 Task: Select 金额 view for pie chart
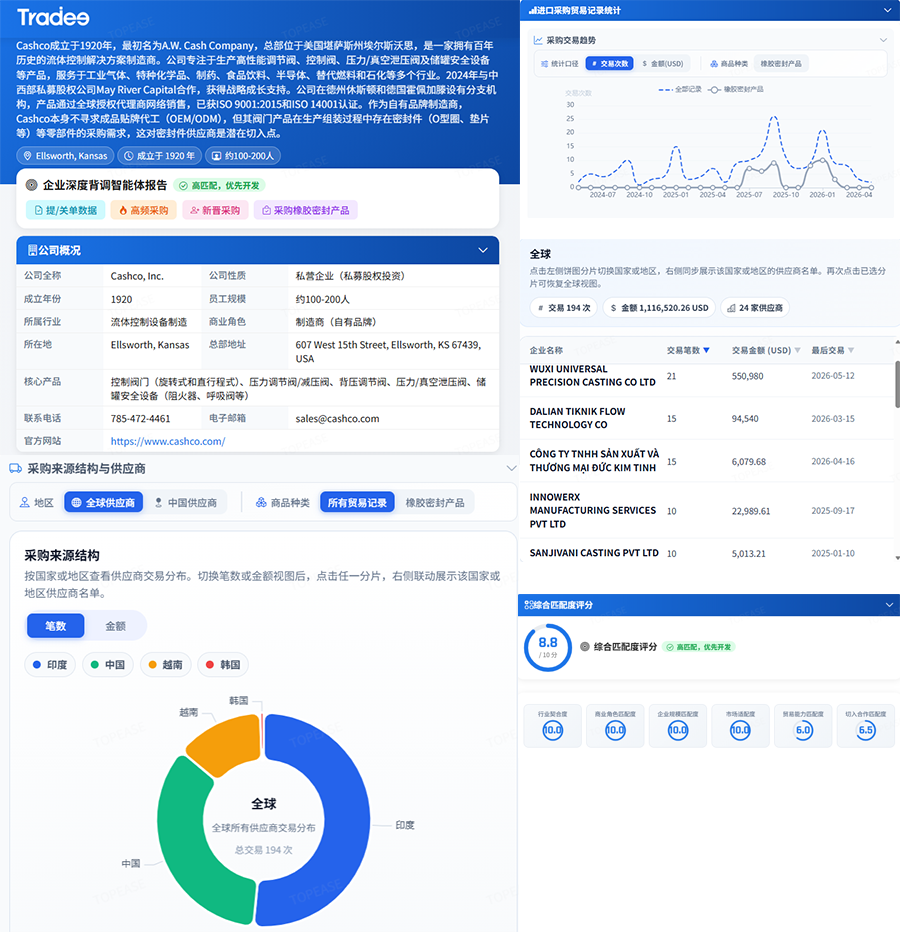(115, 626)
